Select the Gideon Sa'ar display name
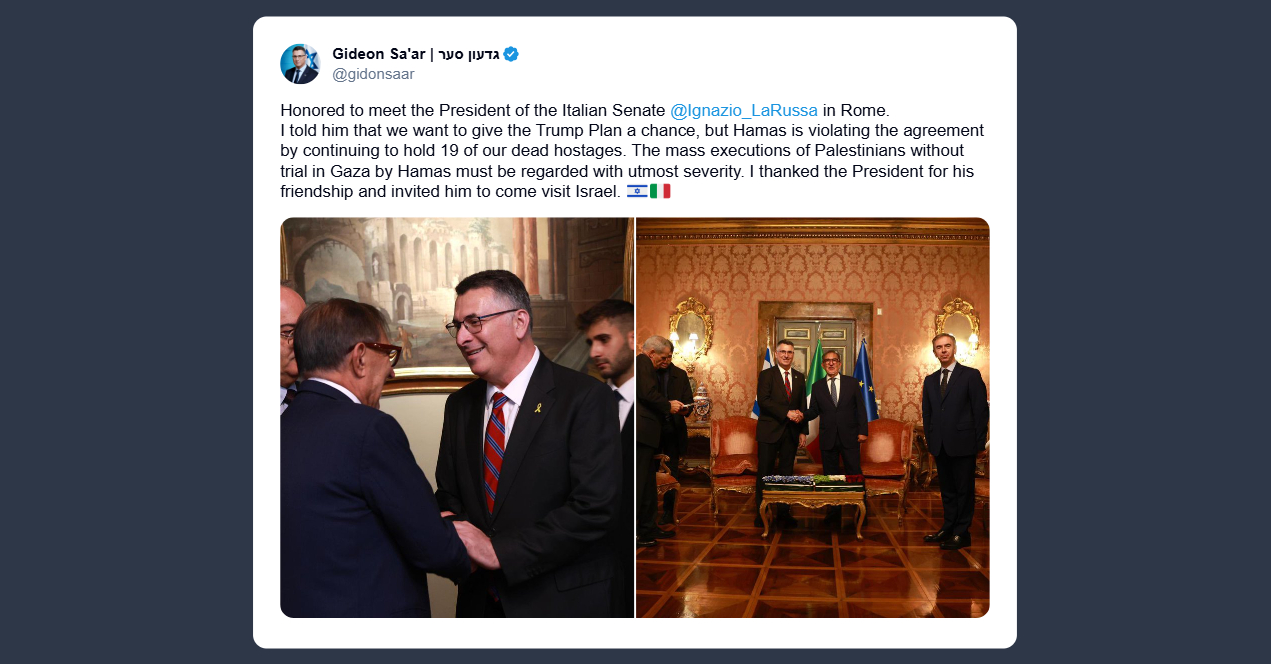 [x=381, y=54]
